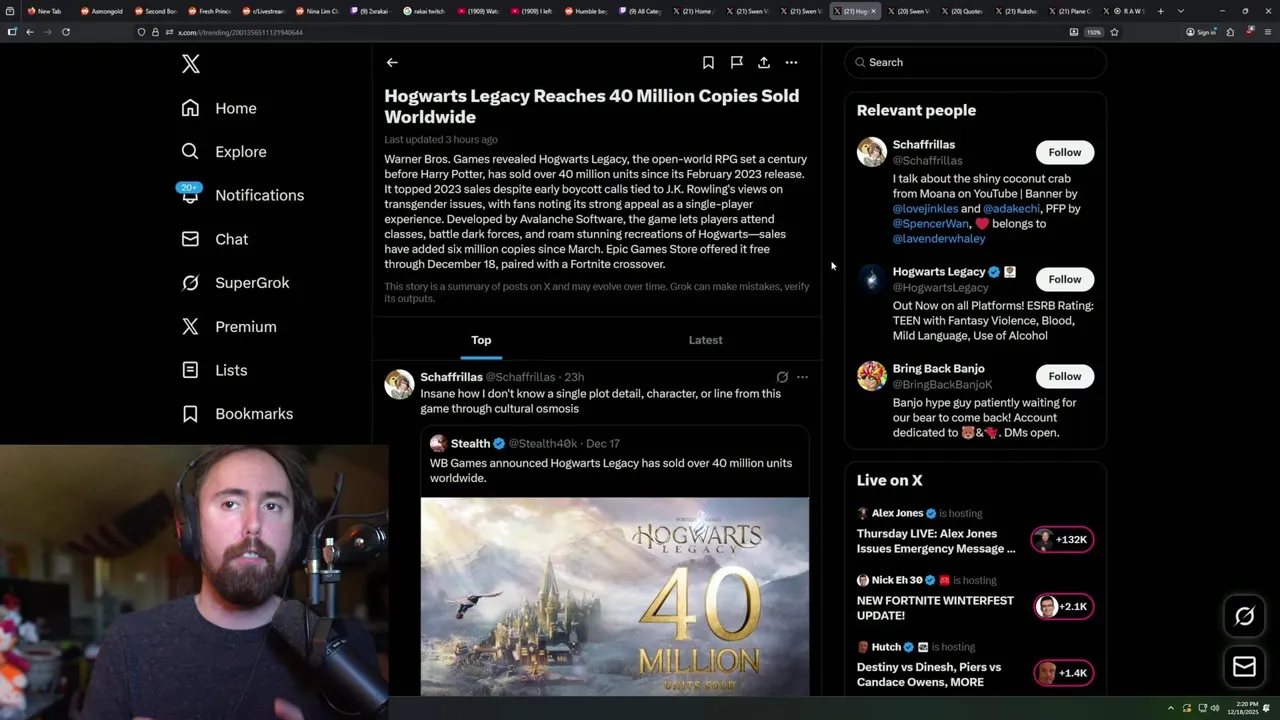
Task: Open the Explore page in sidebar
Action: [224, 152]
